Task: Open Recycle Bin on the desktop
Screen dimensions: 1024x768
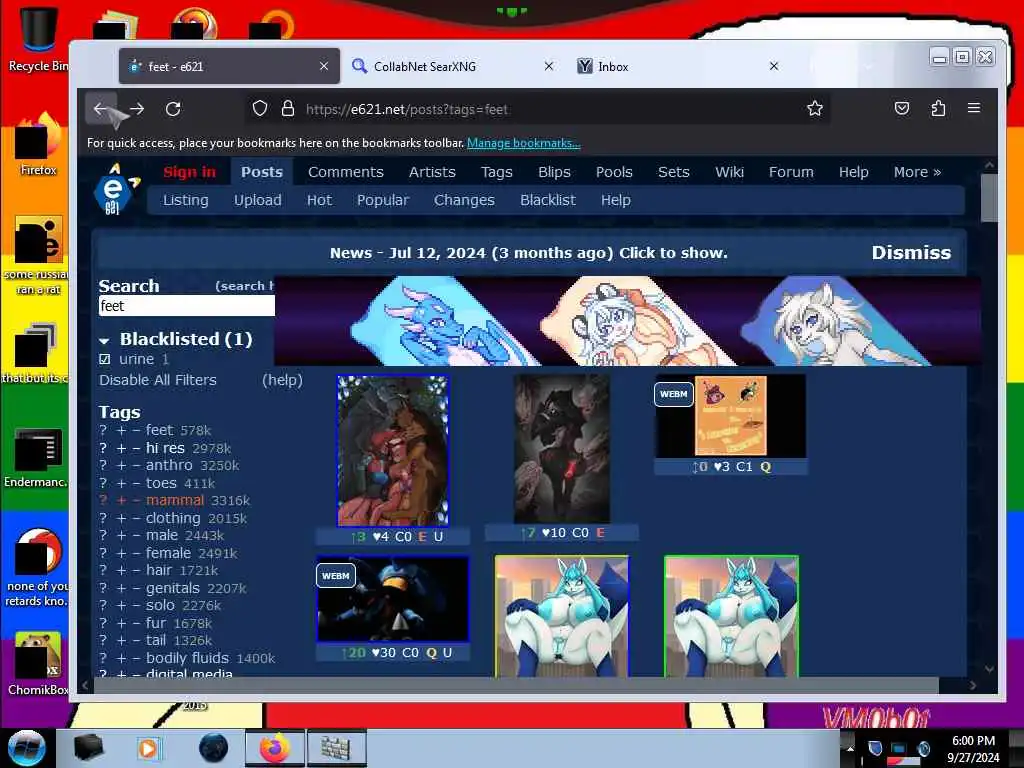Action: 37,37
